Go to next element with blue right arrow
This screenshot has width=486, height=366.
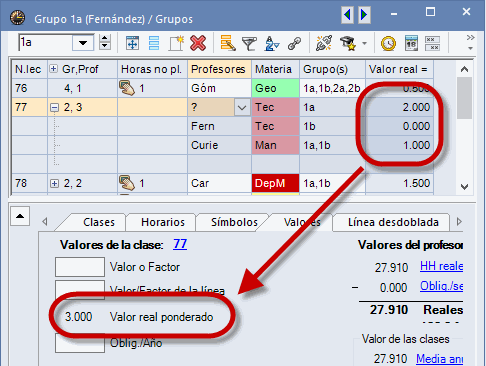tap(364, 15)
